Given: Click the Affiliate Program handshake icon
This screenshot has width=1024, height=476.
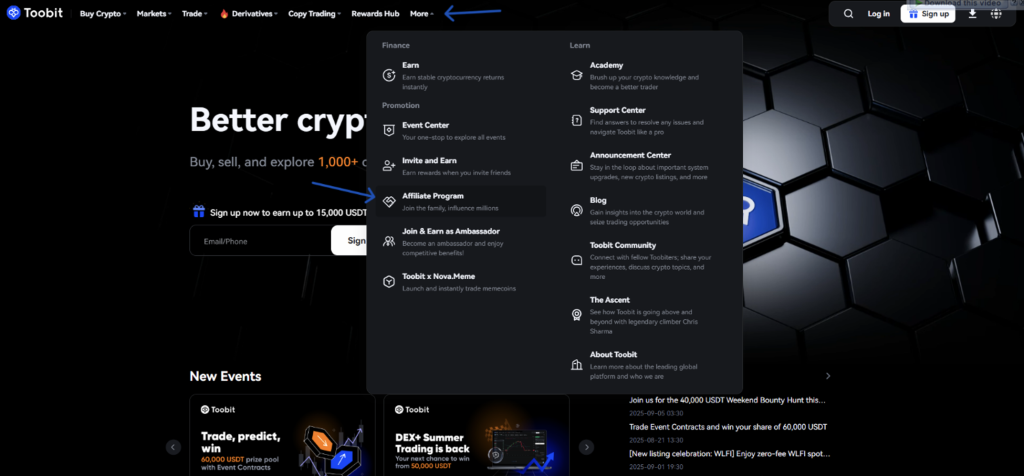Looking at the screenshot, I should tap(389, 201).
